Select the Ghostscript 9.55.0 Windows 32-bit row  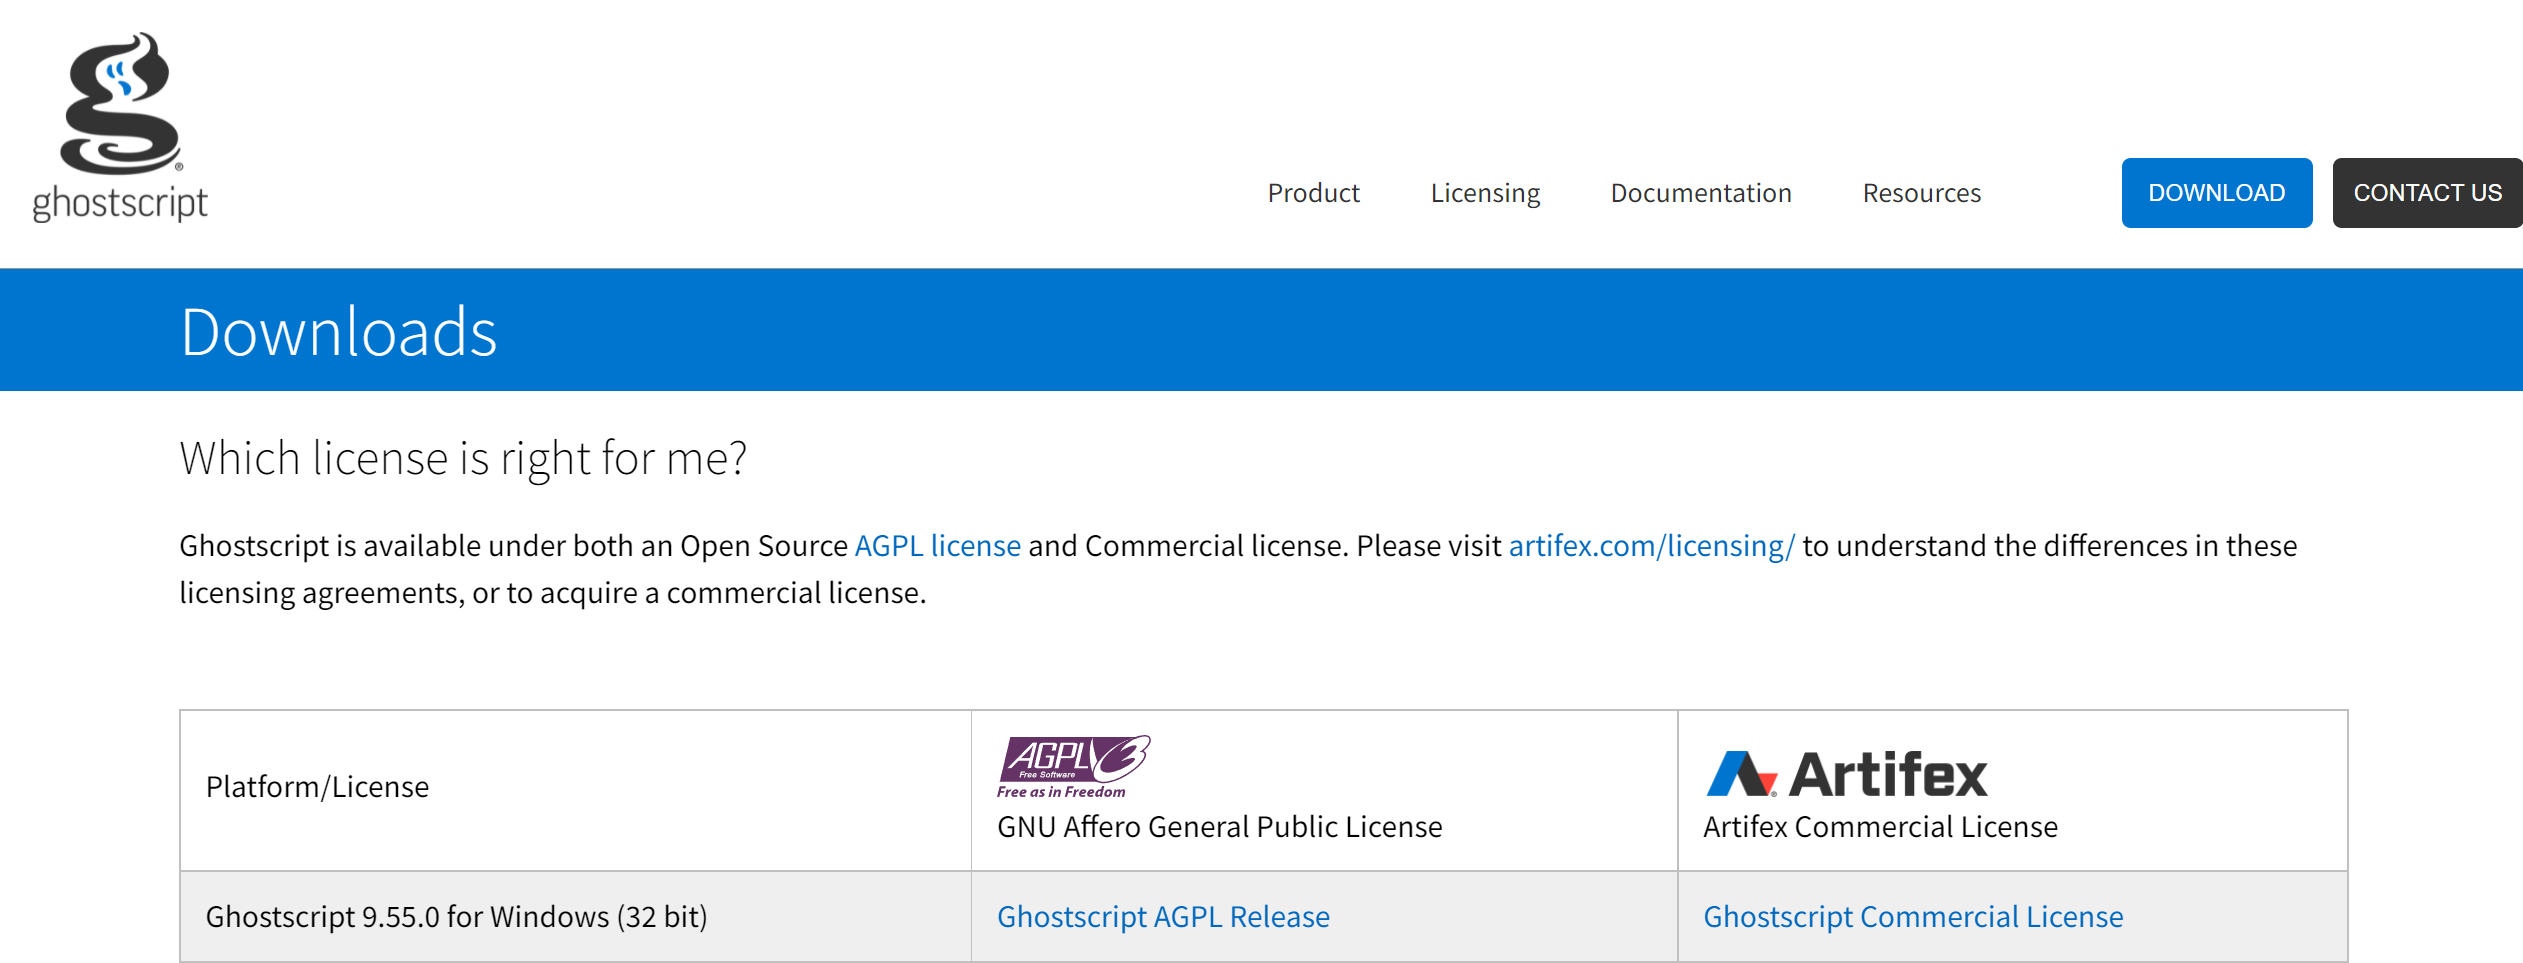[x=456, y=917]
